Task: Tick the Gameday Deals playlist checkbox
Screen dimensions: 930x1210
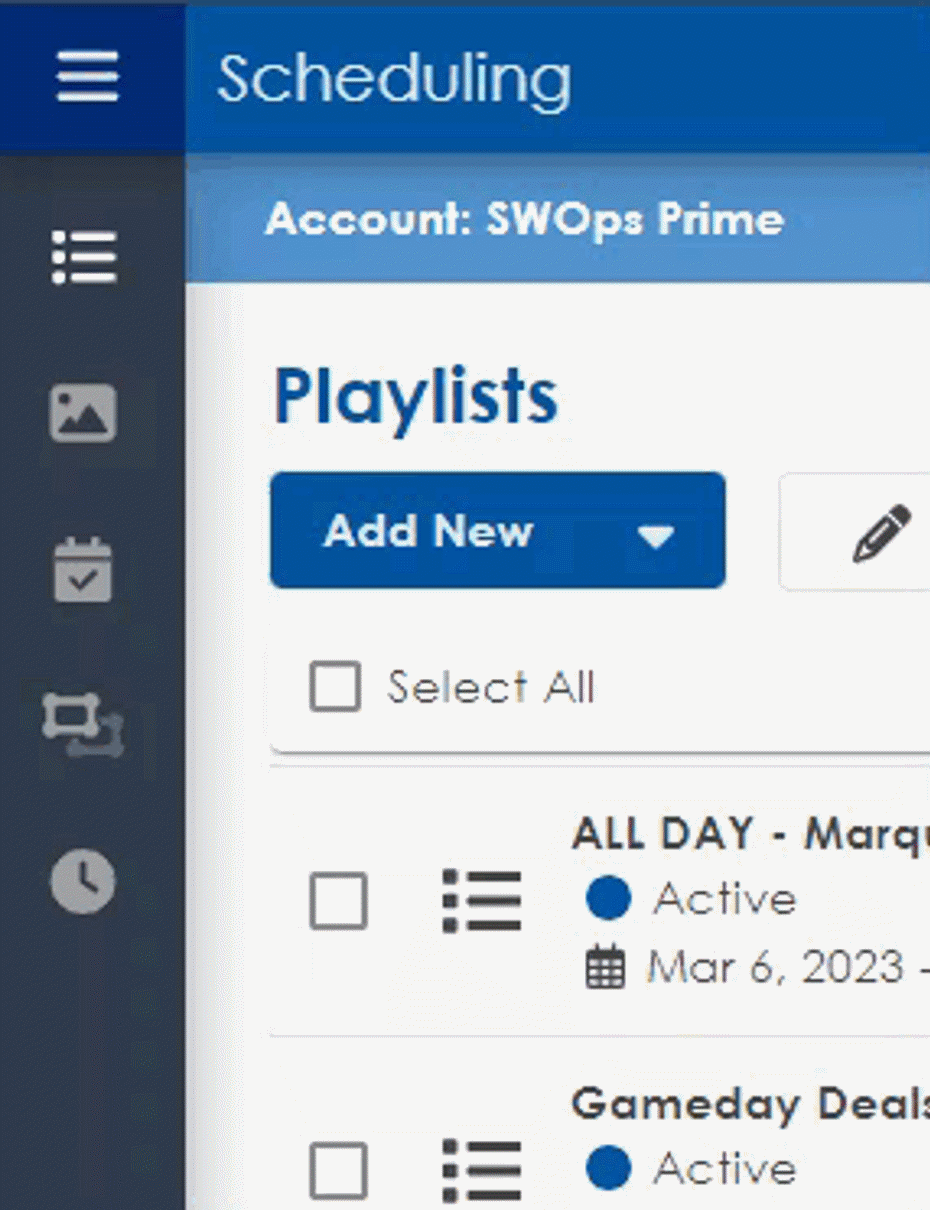Action: pyautogui.click(x=338, y=1170)
